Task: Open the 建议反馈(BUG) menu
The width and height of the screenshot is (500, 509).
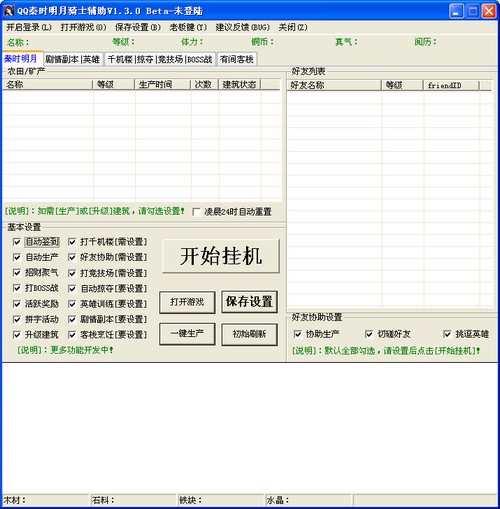Action: pyautogui.click(x=243, y=27)
